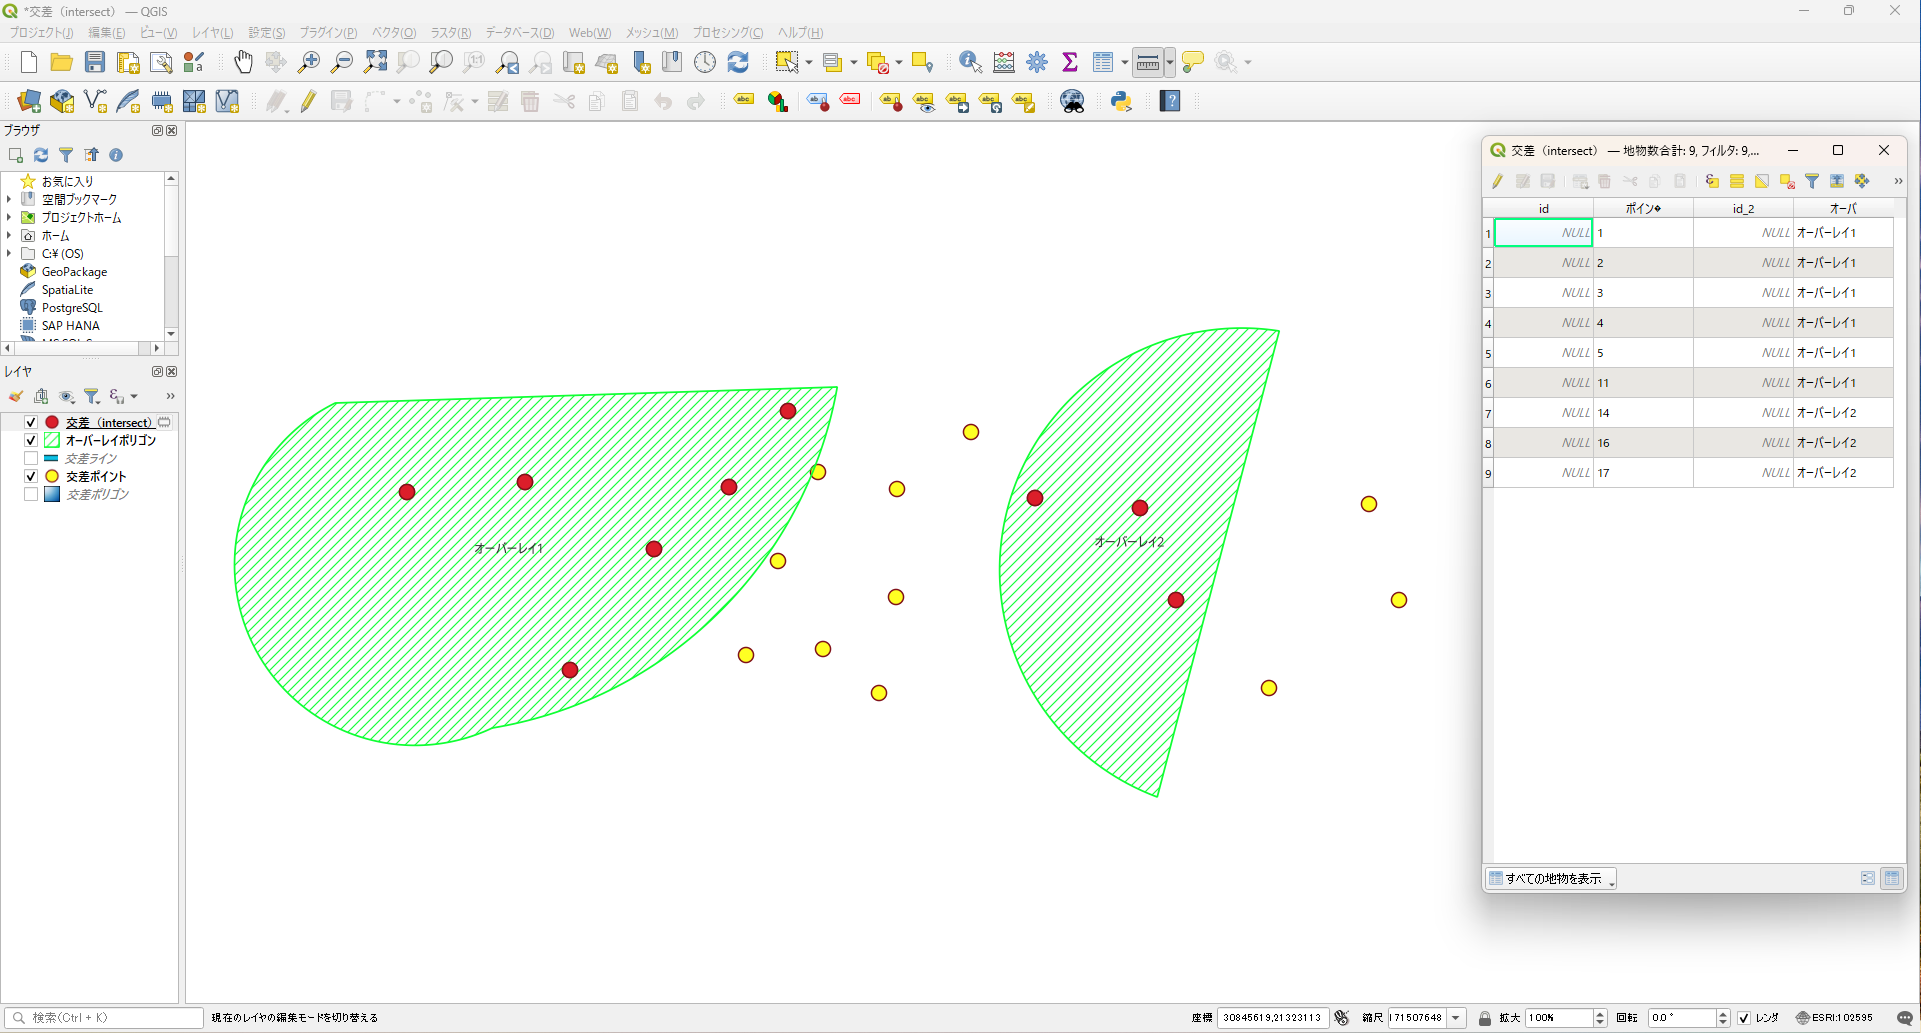Select the Pan Map hand tool
The image size is (1921, 1033).
tap(243, 63)
